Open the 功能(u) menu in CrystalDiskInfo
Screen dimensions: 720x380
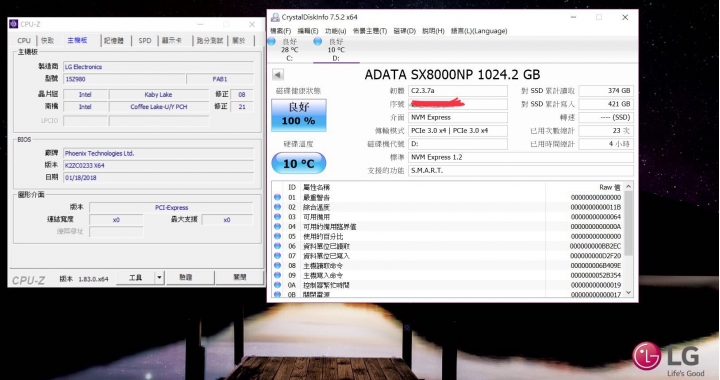coord(335,31)
